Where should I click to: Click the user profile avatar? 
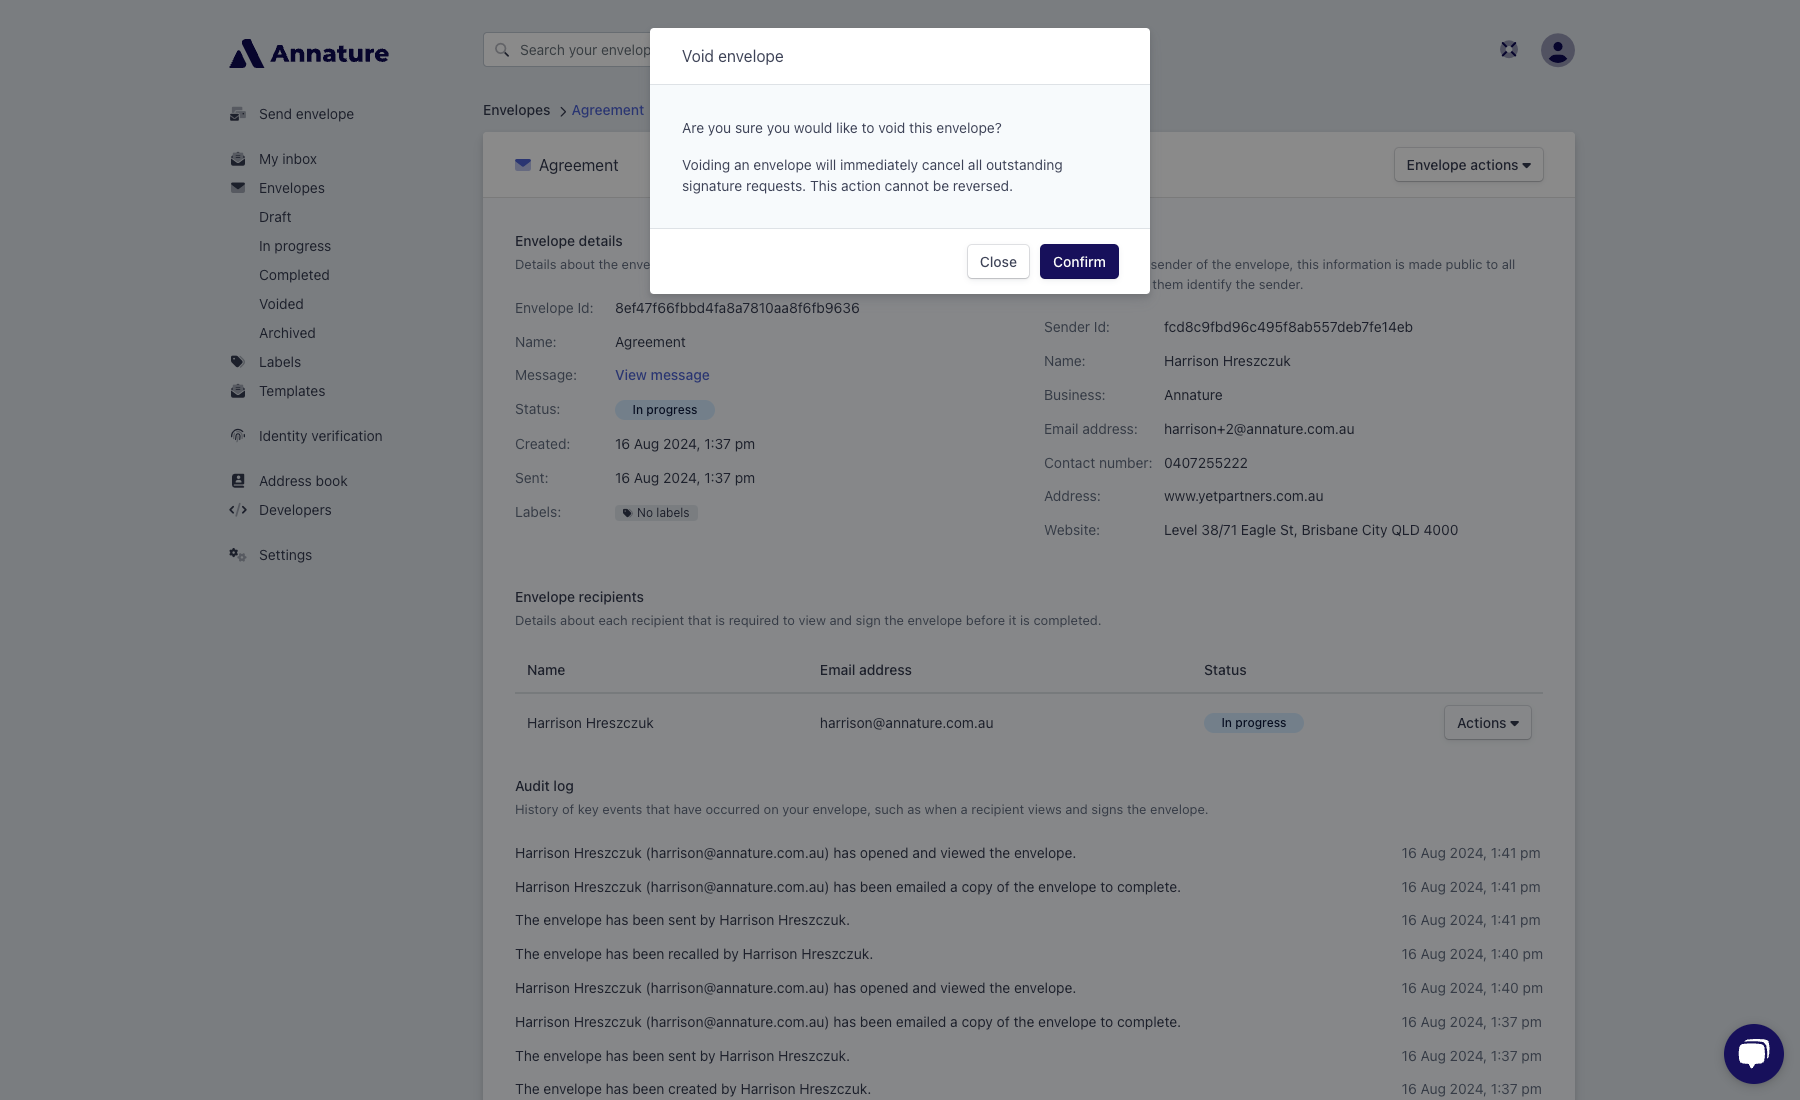(x=1557, y=50)
